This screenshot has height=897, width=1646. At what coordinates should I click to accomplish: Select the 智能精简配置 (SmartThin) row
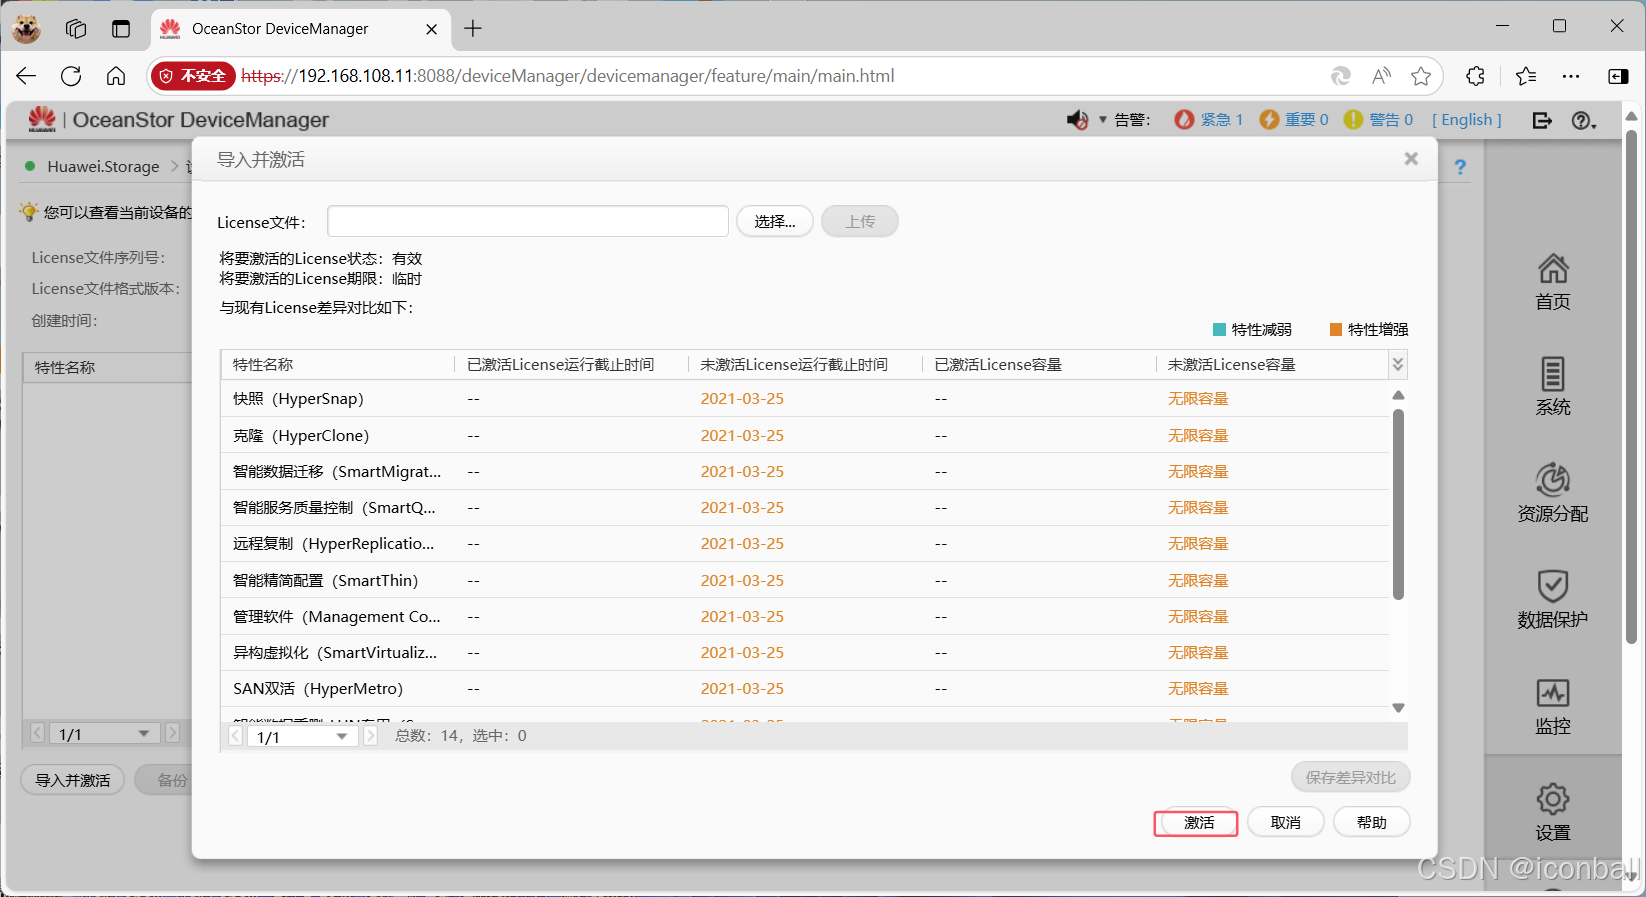click(x=805, y=580)
